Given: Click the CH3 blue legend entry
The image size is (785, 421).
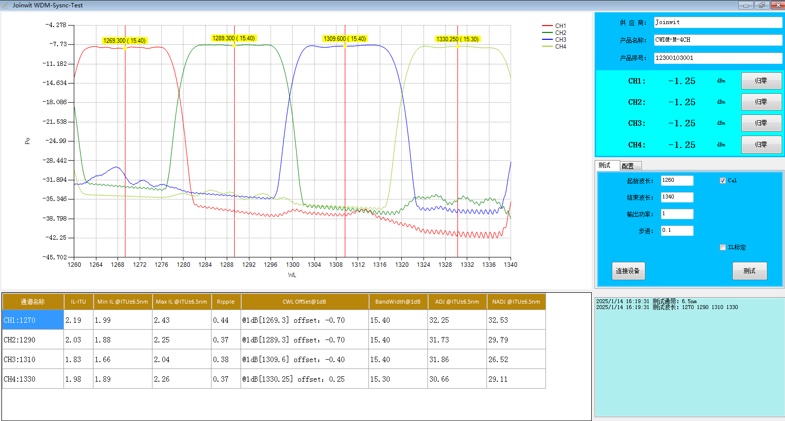Looking at the screenshot, I should point(554,40).
